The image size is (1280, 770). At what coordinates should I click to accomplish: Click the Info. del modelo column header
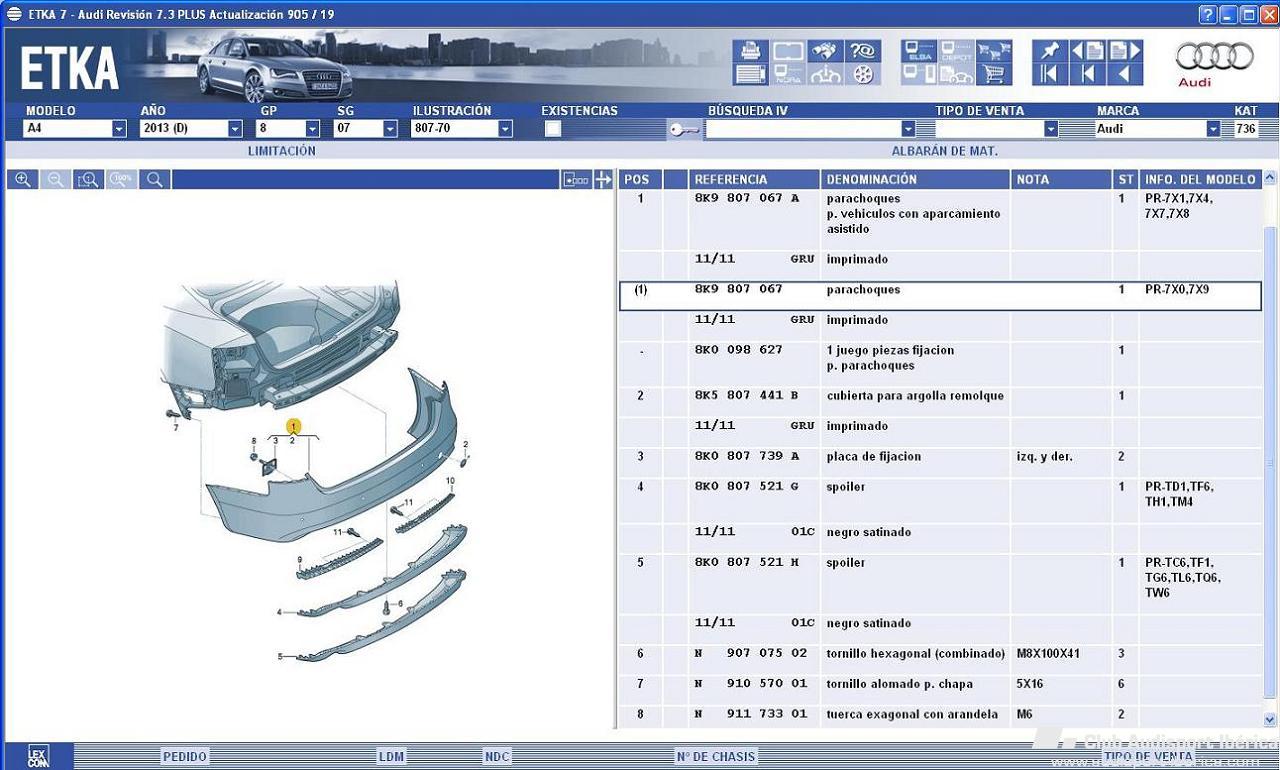coord(1200,179)
